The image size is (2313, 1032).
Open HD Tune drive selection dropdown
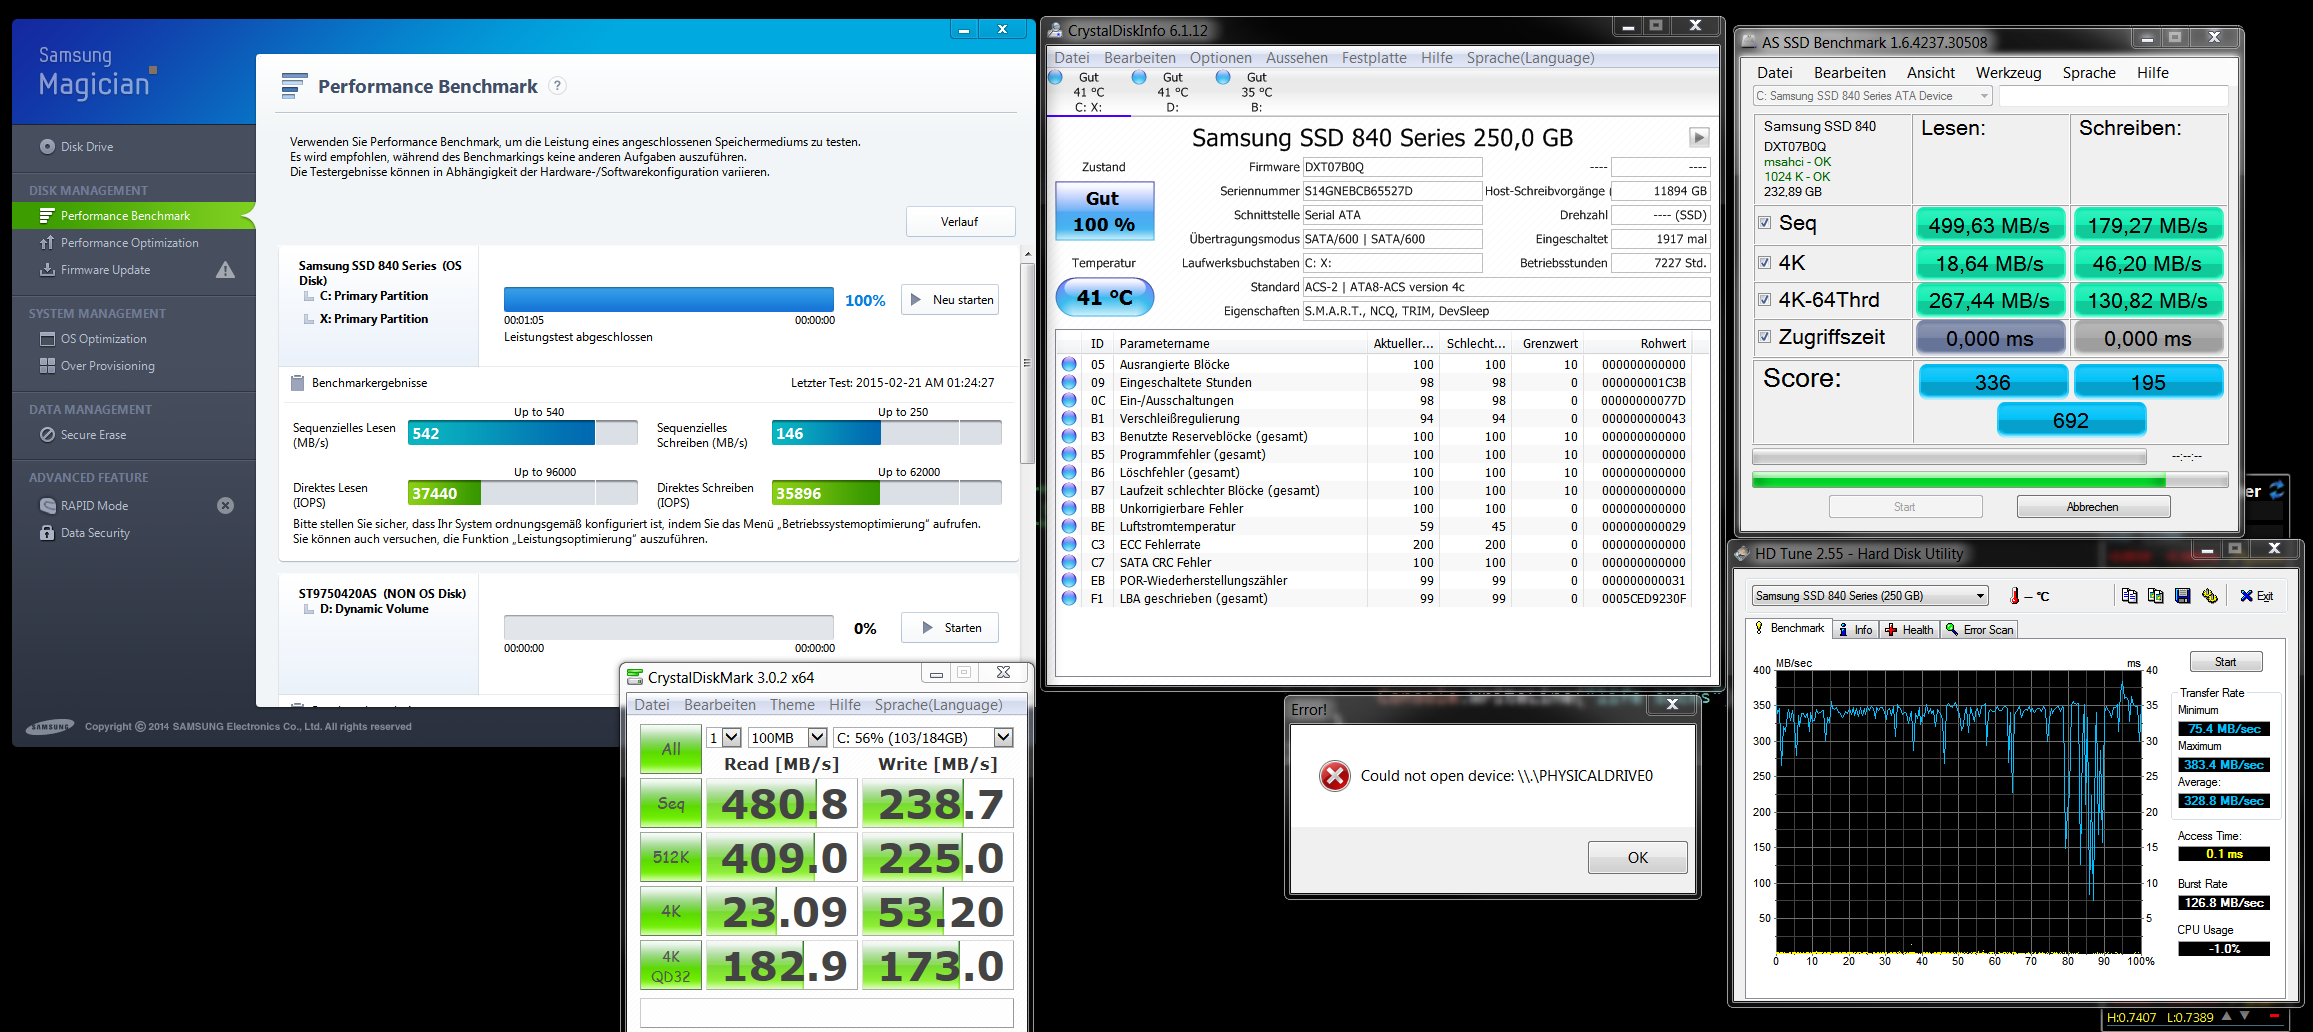click(x=1869, y=596)
